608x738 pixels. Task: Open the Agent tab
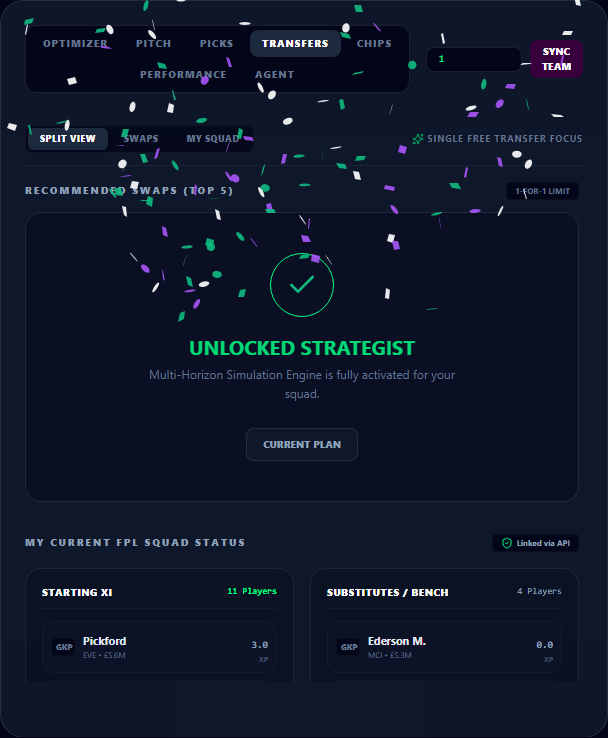point(274,74)
